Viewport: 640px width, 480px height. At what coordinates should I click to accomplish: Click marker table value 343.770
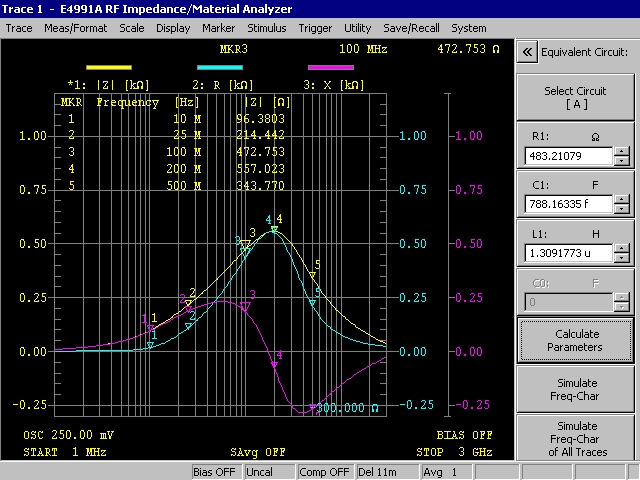point(260,185)
